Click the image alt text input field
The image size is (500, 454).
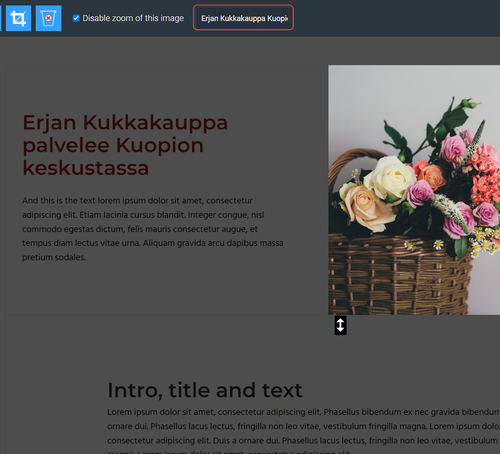(x=243, y=18)
